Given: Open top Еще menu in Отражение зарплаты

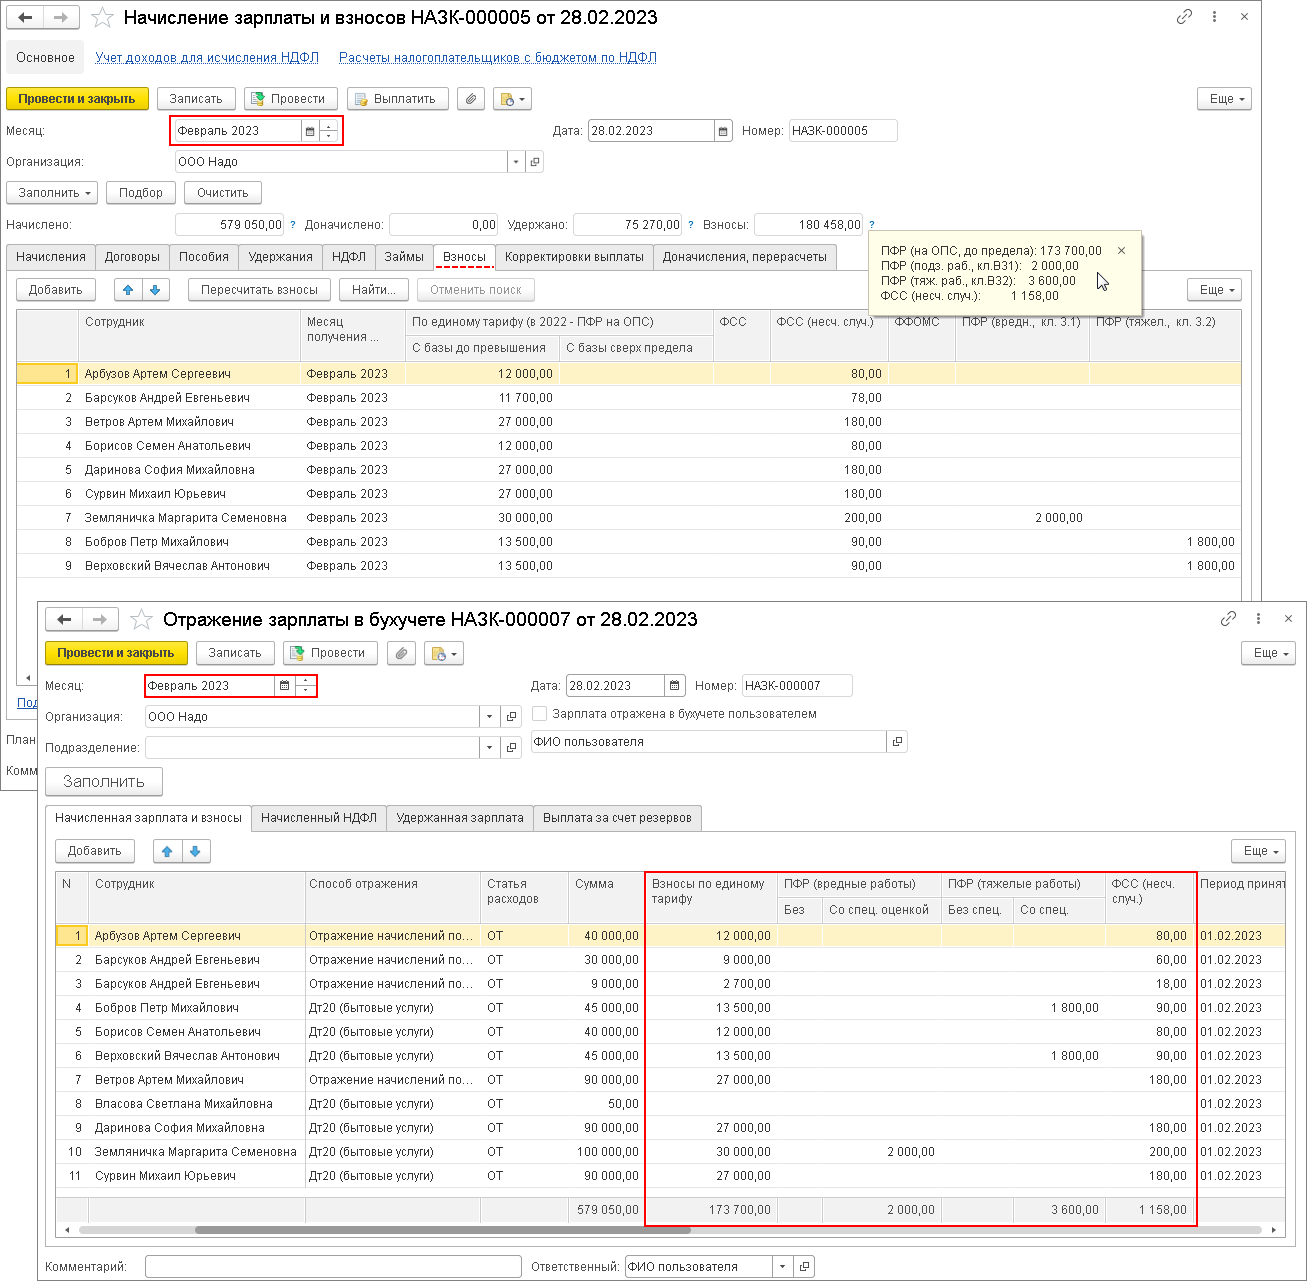Looking at the screenshot, I should coord(1269,653).
